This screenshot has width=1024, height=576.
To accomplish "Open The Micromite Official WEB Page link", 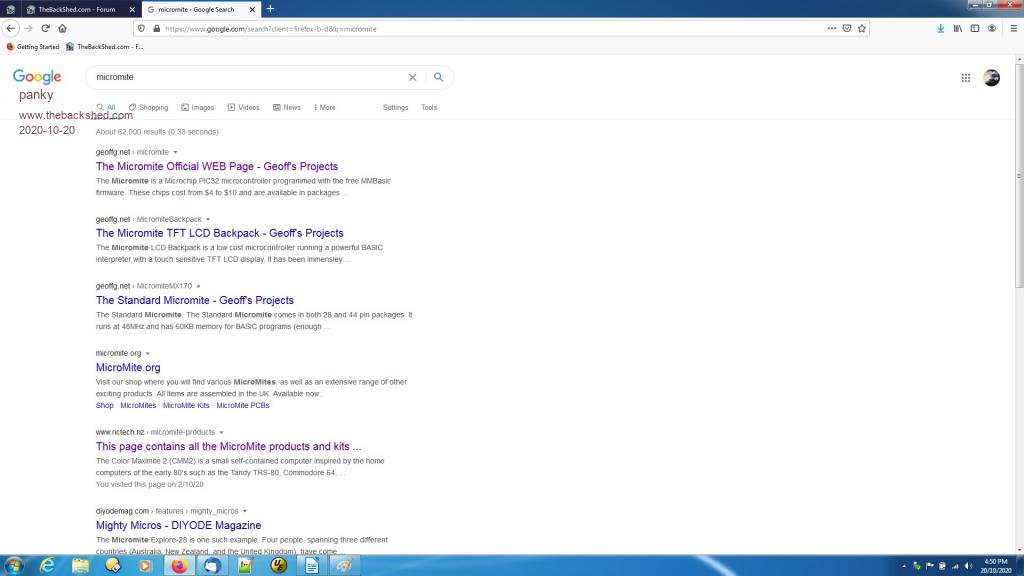I will tap(217, 166).
